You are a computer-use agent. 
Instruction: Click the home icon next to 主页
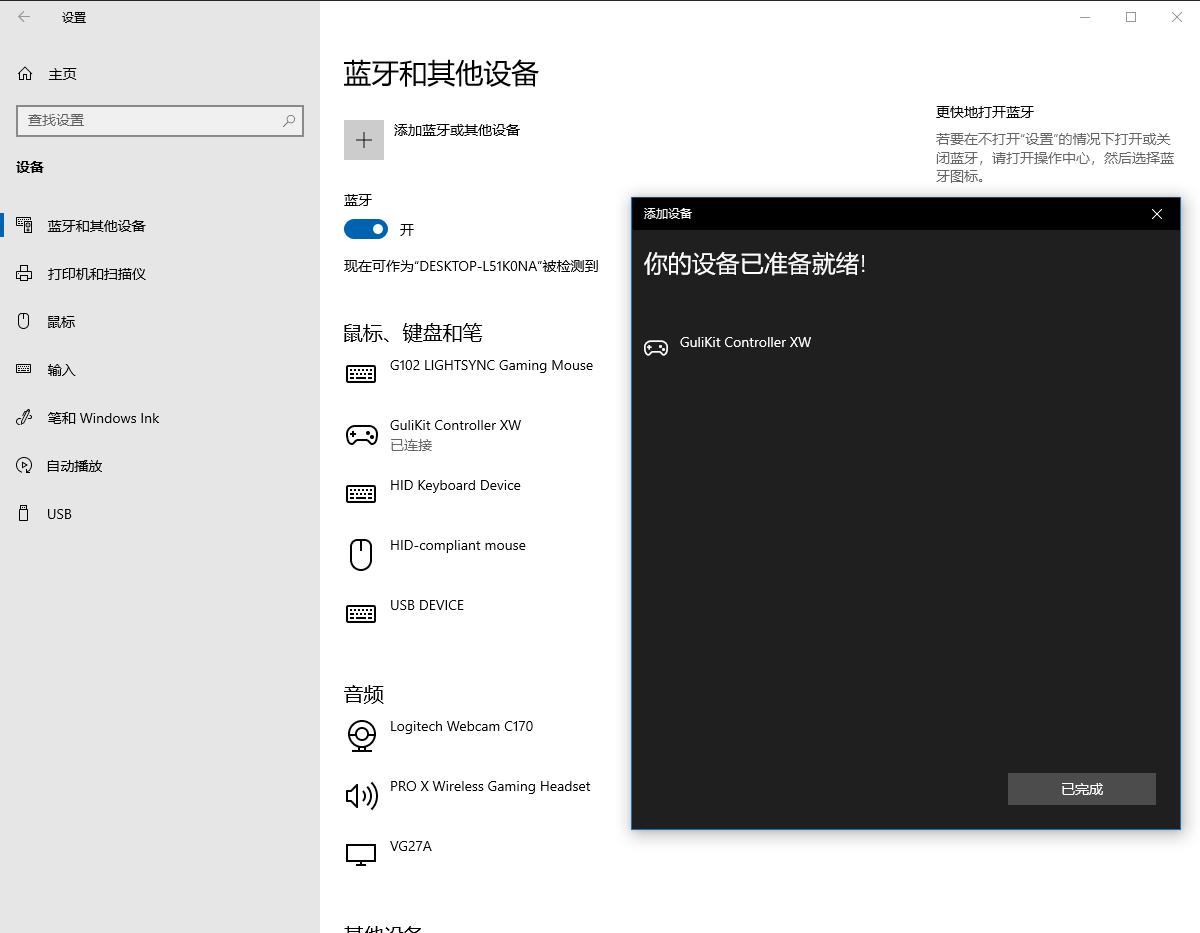(x=24, y=73)
